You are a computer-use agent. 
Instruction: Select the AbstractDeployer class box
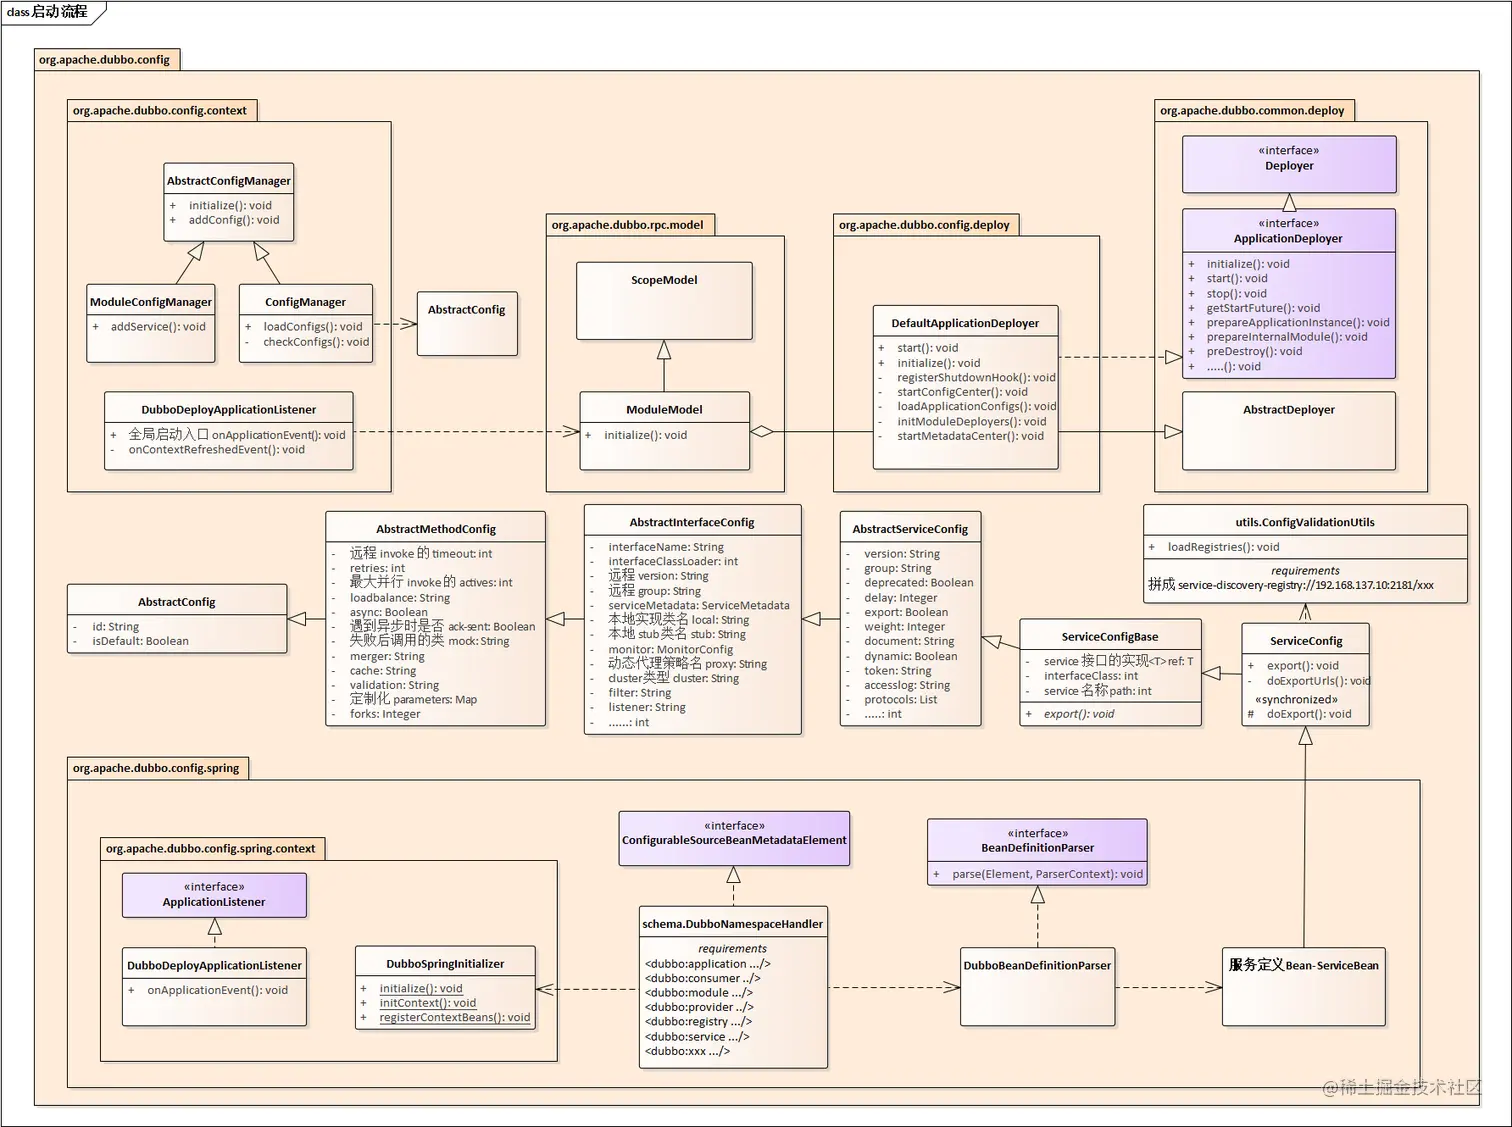(x=1289, y=430)
